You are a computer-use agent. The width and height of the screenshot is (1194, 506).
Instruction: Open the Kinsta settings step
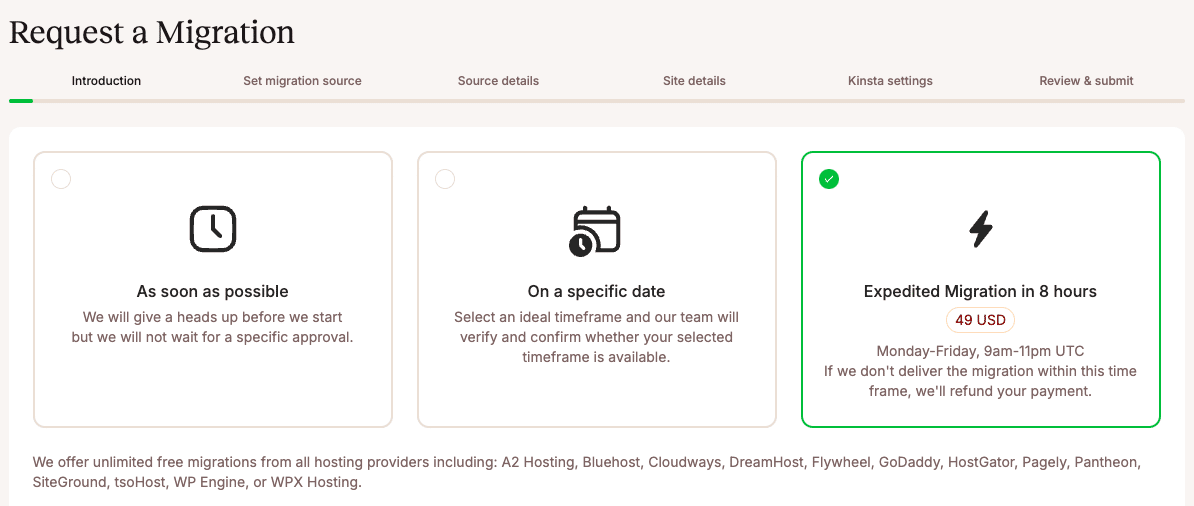890,81
